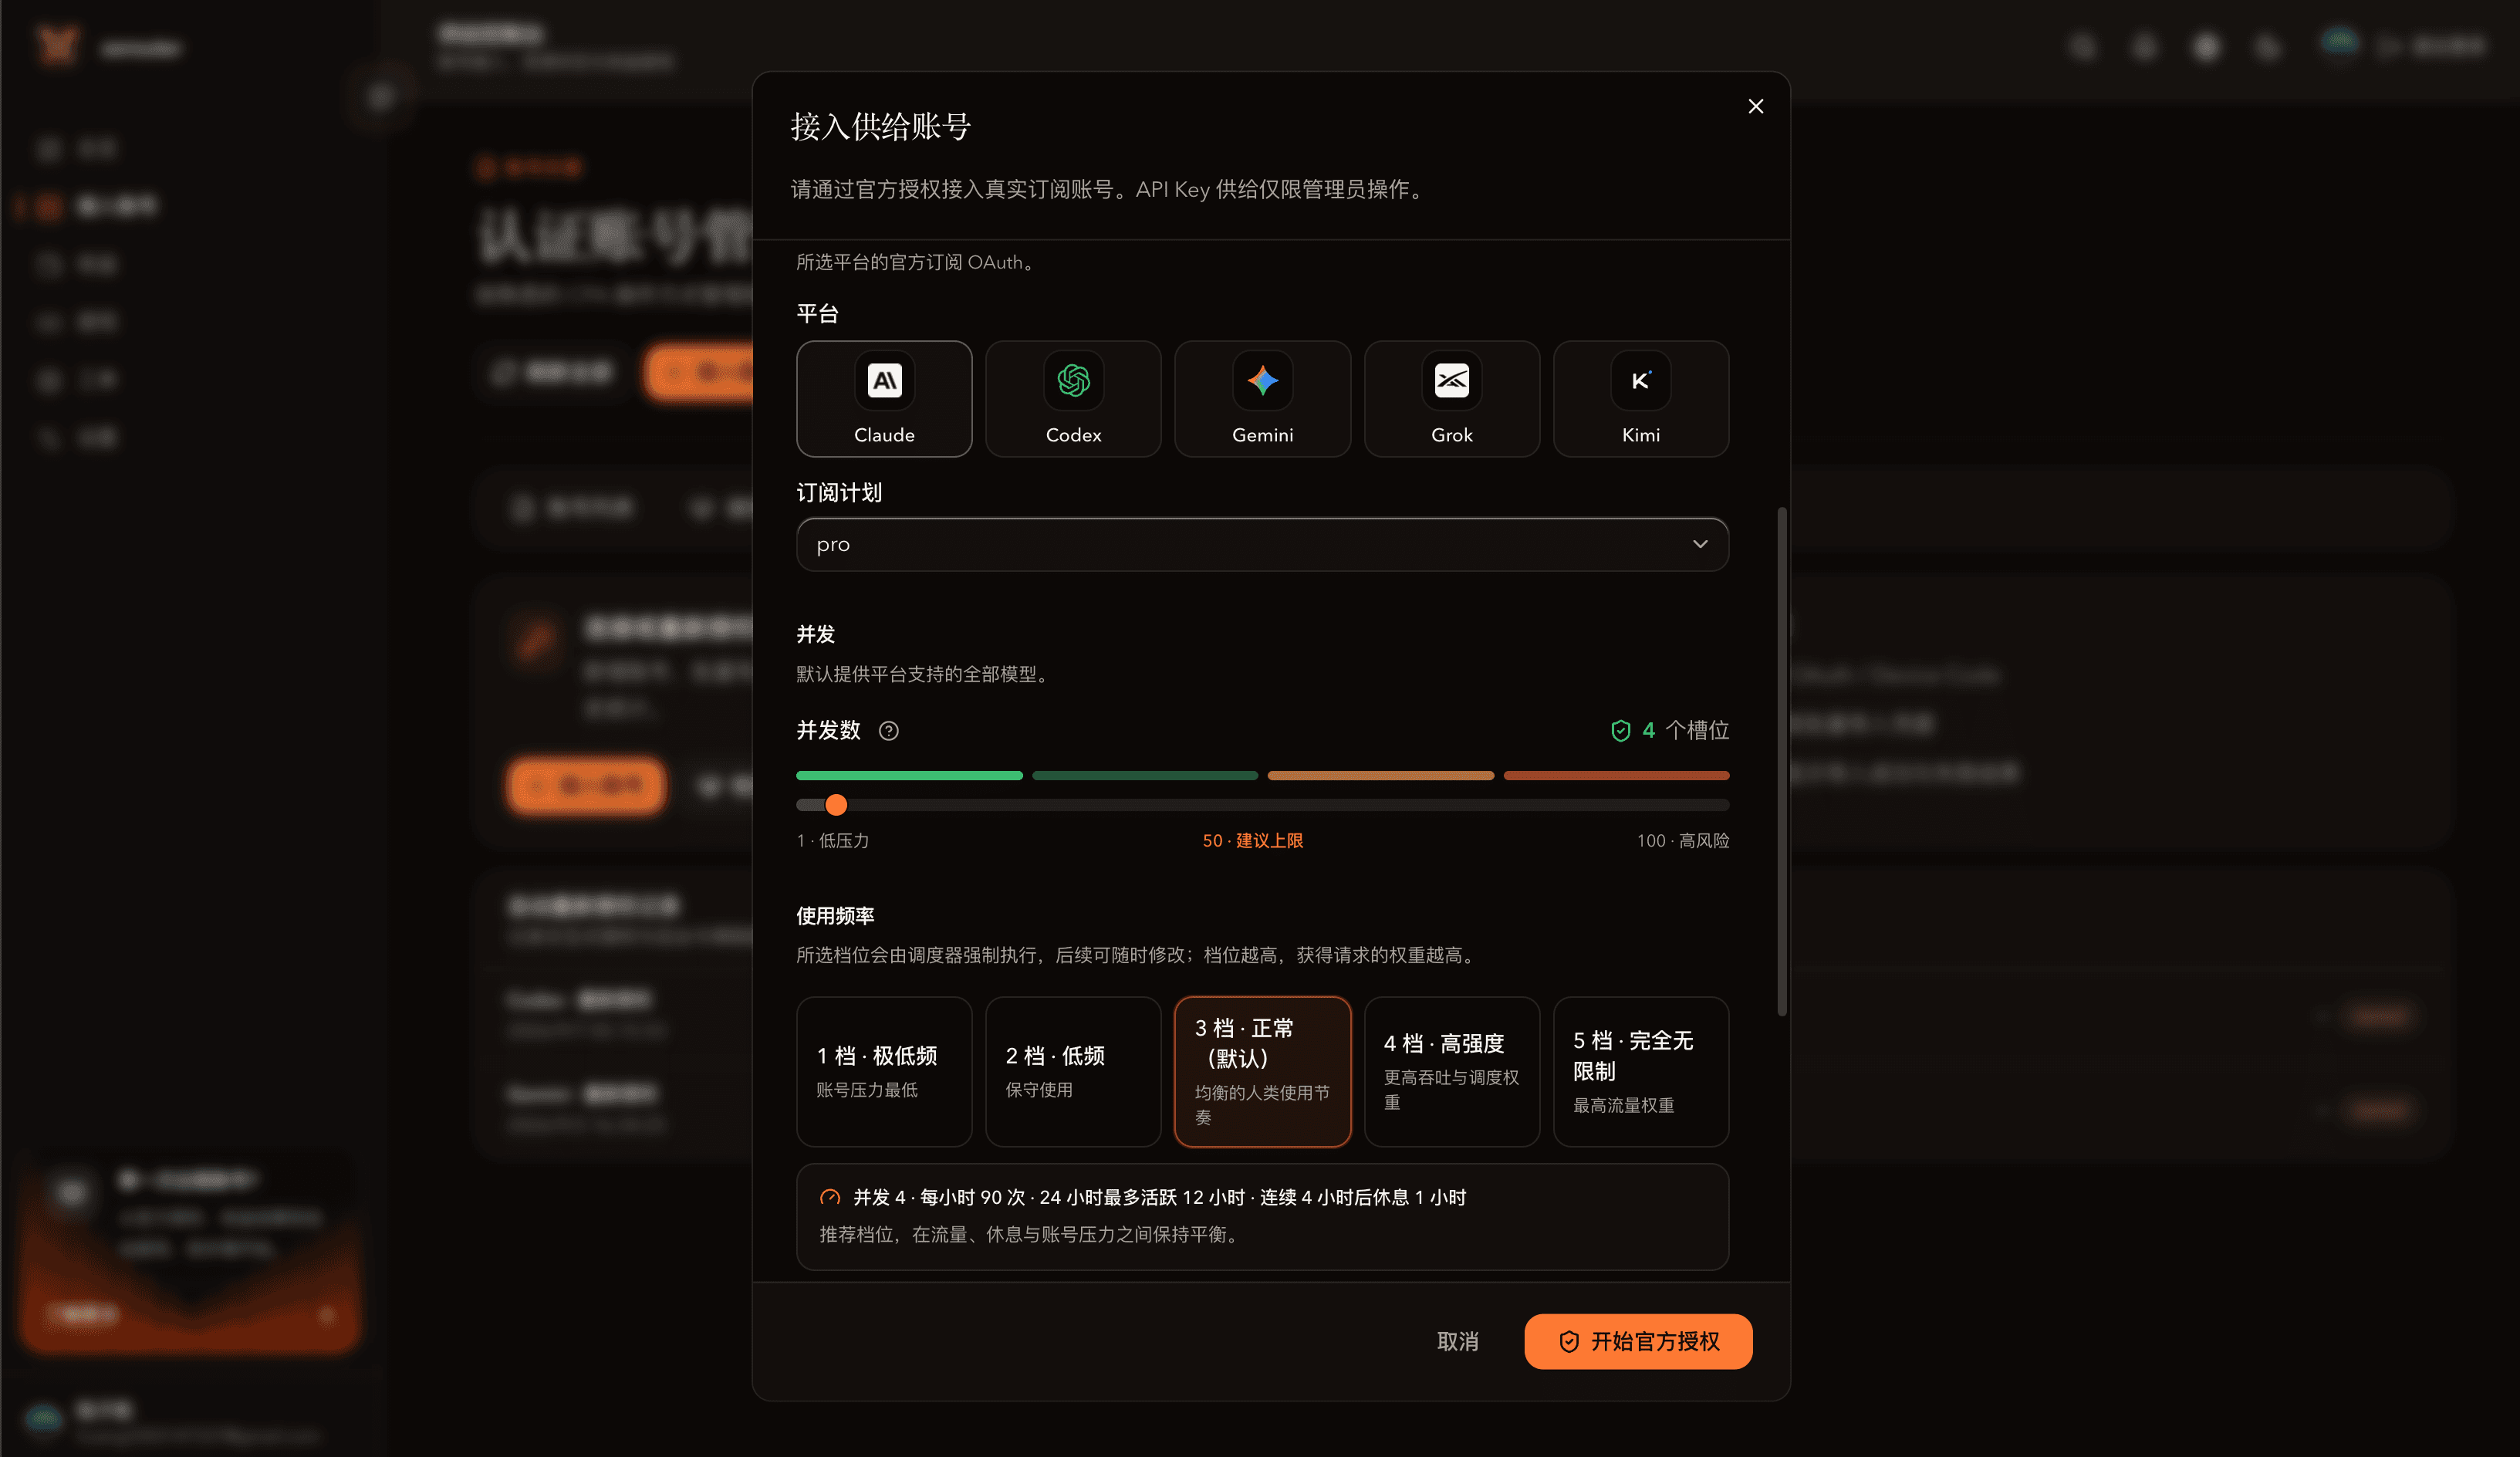Viewport: 2520px width, 1457px height.
Task: Click the gauge icon in summary box
Action: [829, 1197]
